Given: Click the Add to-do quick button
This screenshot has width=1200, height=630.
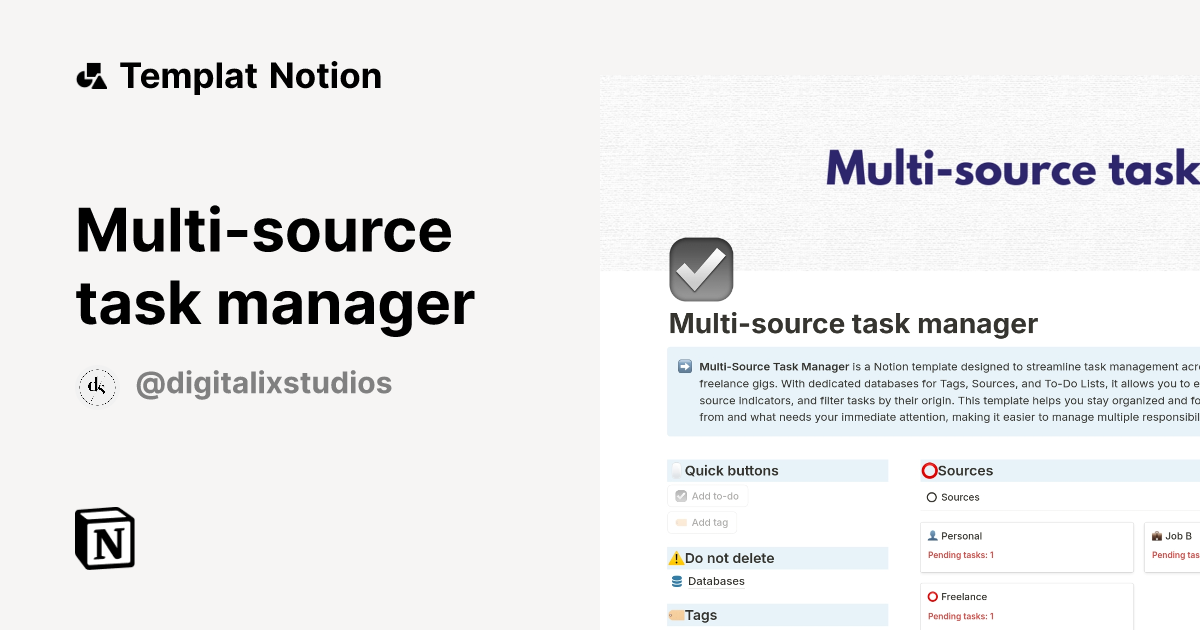Looking at the screenshot, I should click(x=708, y=496).
